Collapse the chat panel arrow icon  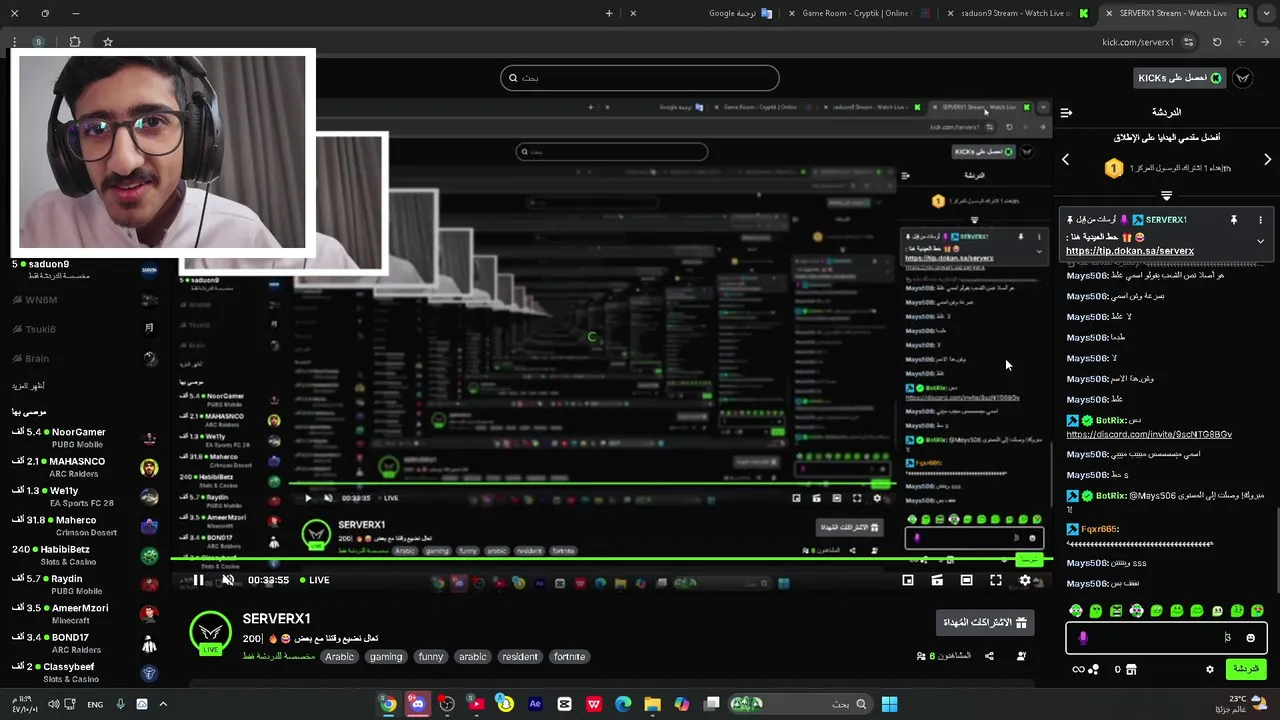(x=1066, y=113)
